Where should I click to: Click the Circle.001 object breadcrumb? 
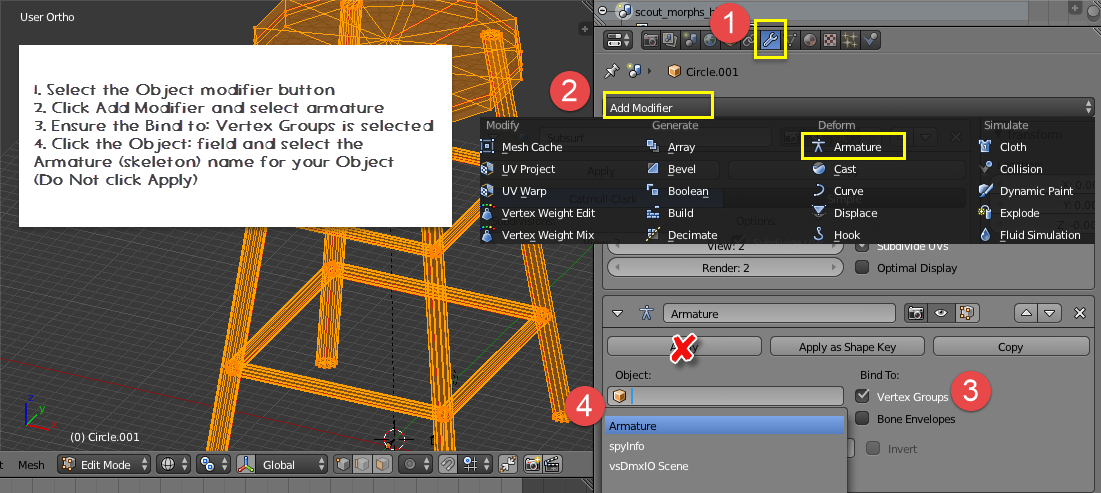pyautogui.click(x=703, y=72)
